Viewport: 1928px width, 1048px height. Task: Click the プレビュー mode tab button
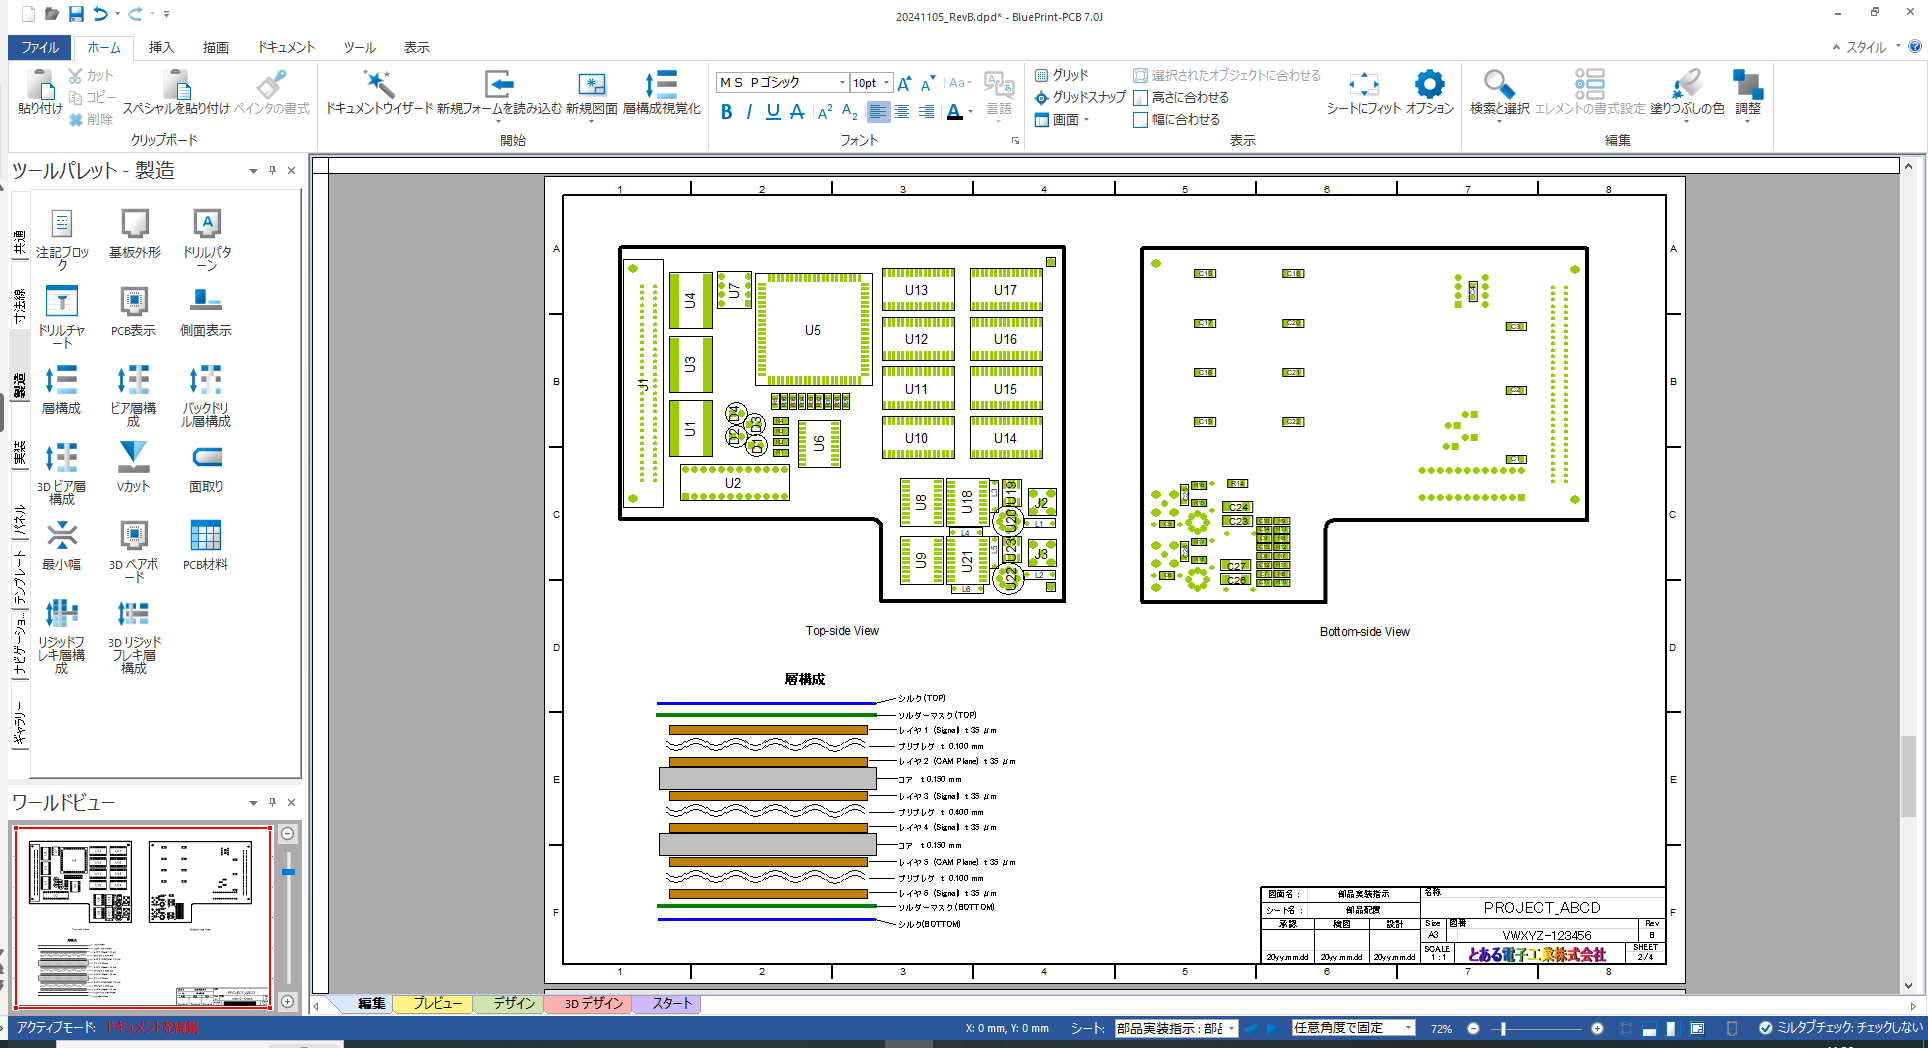coord(437,1003)
